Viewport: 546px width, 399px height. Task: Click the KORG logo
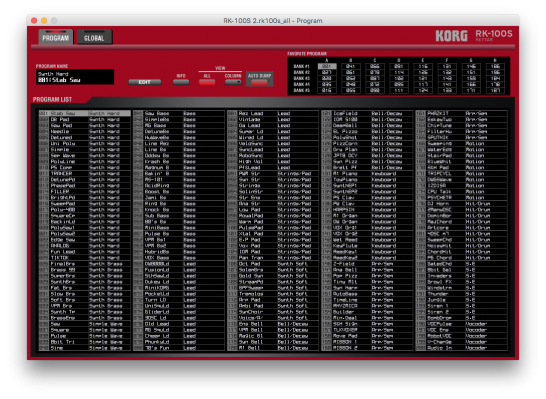[451, 36]
